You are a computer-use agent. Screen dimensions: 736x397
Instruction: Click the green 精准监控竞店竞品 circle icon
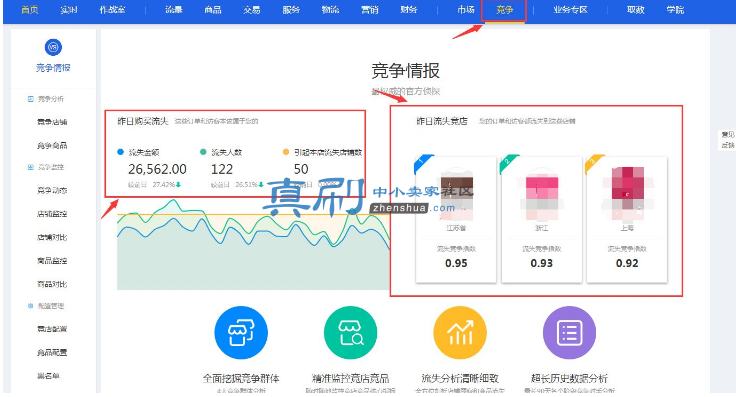coord(350,333)
